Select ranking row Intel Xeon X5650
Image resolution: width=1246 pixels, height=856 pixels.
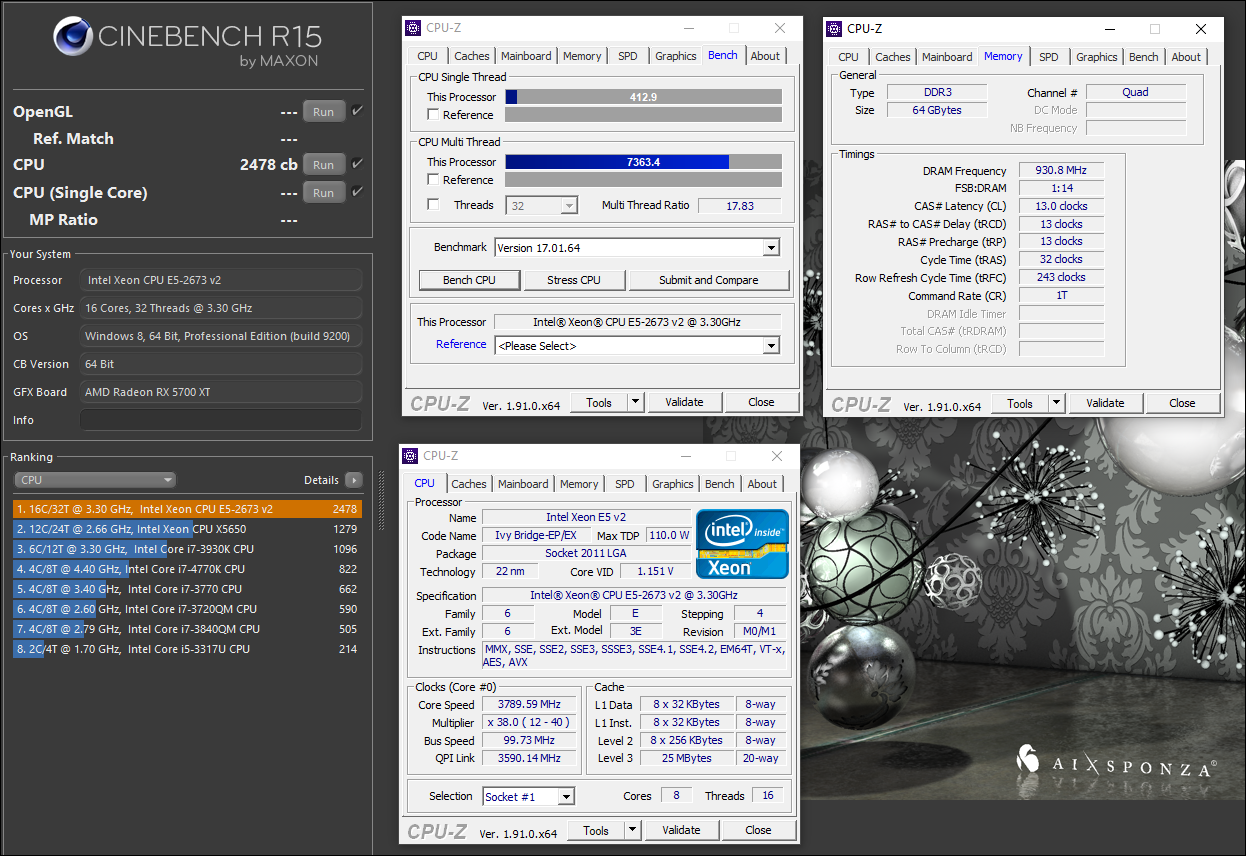click(187, 529)
